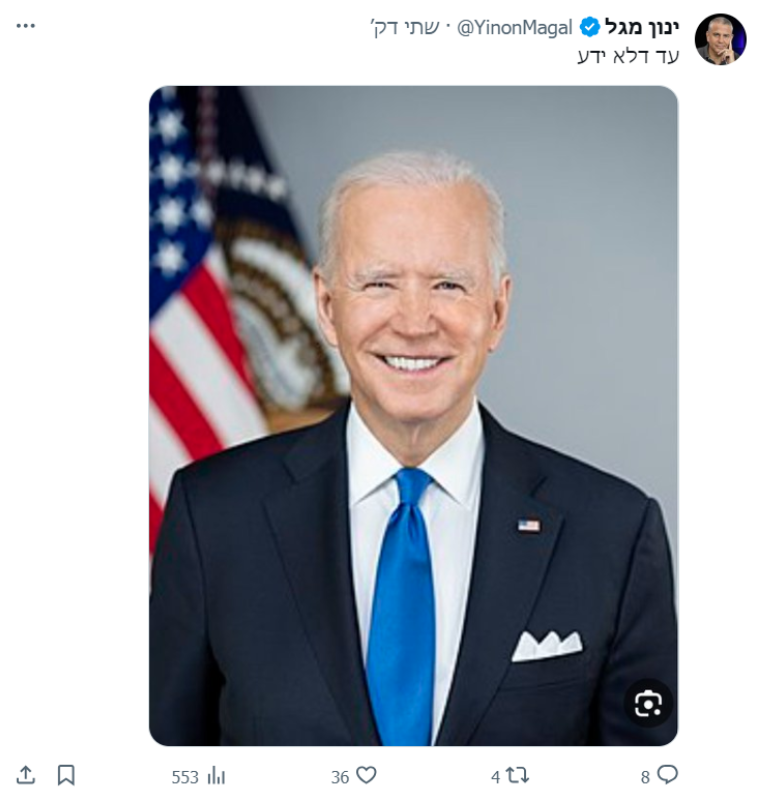Click the blue verified badge
Image resolution: width=757 pixels, height=795 pixels.
(x=590, y=27)
